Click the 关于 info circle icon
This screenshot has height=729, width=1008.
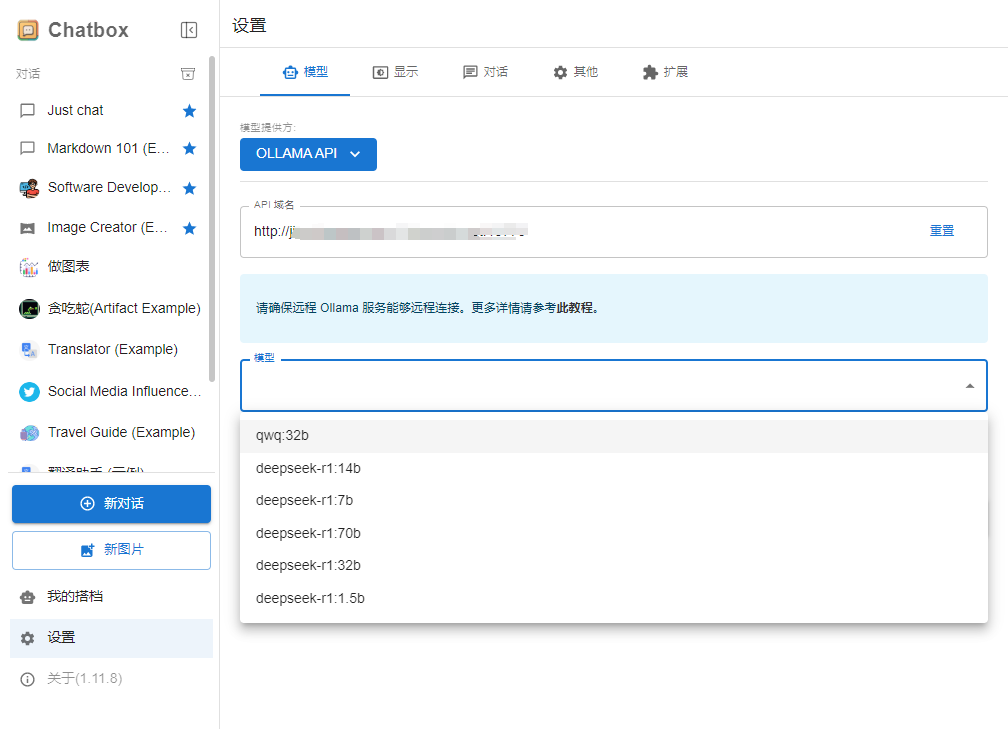(x=27, y=680)
